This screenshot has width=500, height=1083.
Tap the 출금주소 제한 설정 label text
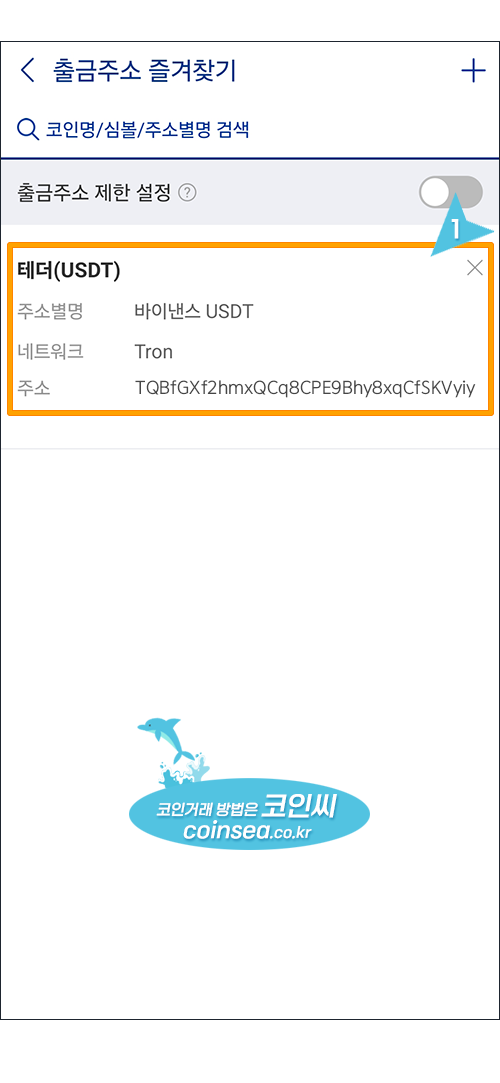tap(93, 193)
